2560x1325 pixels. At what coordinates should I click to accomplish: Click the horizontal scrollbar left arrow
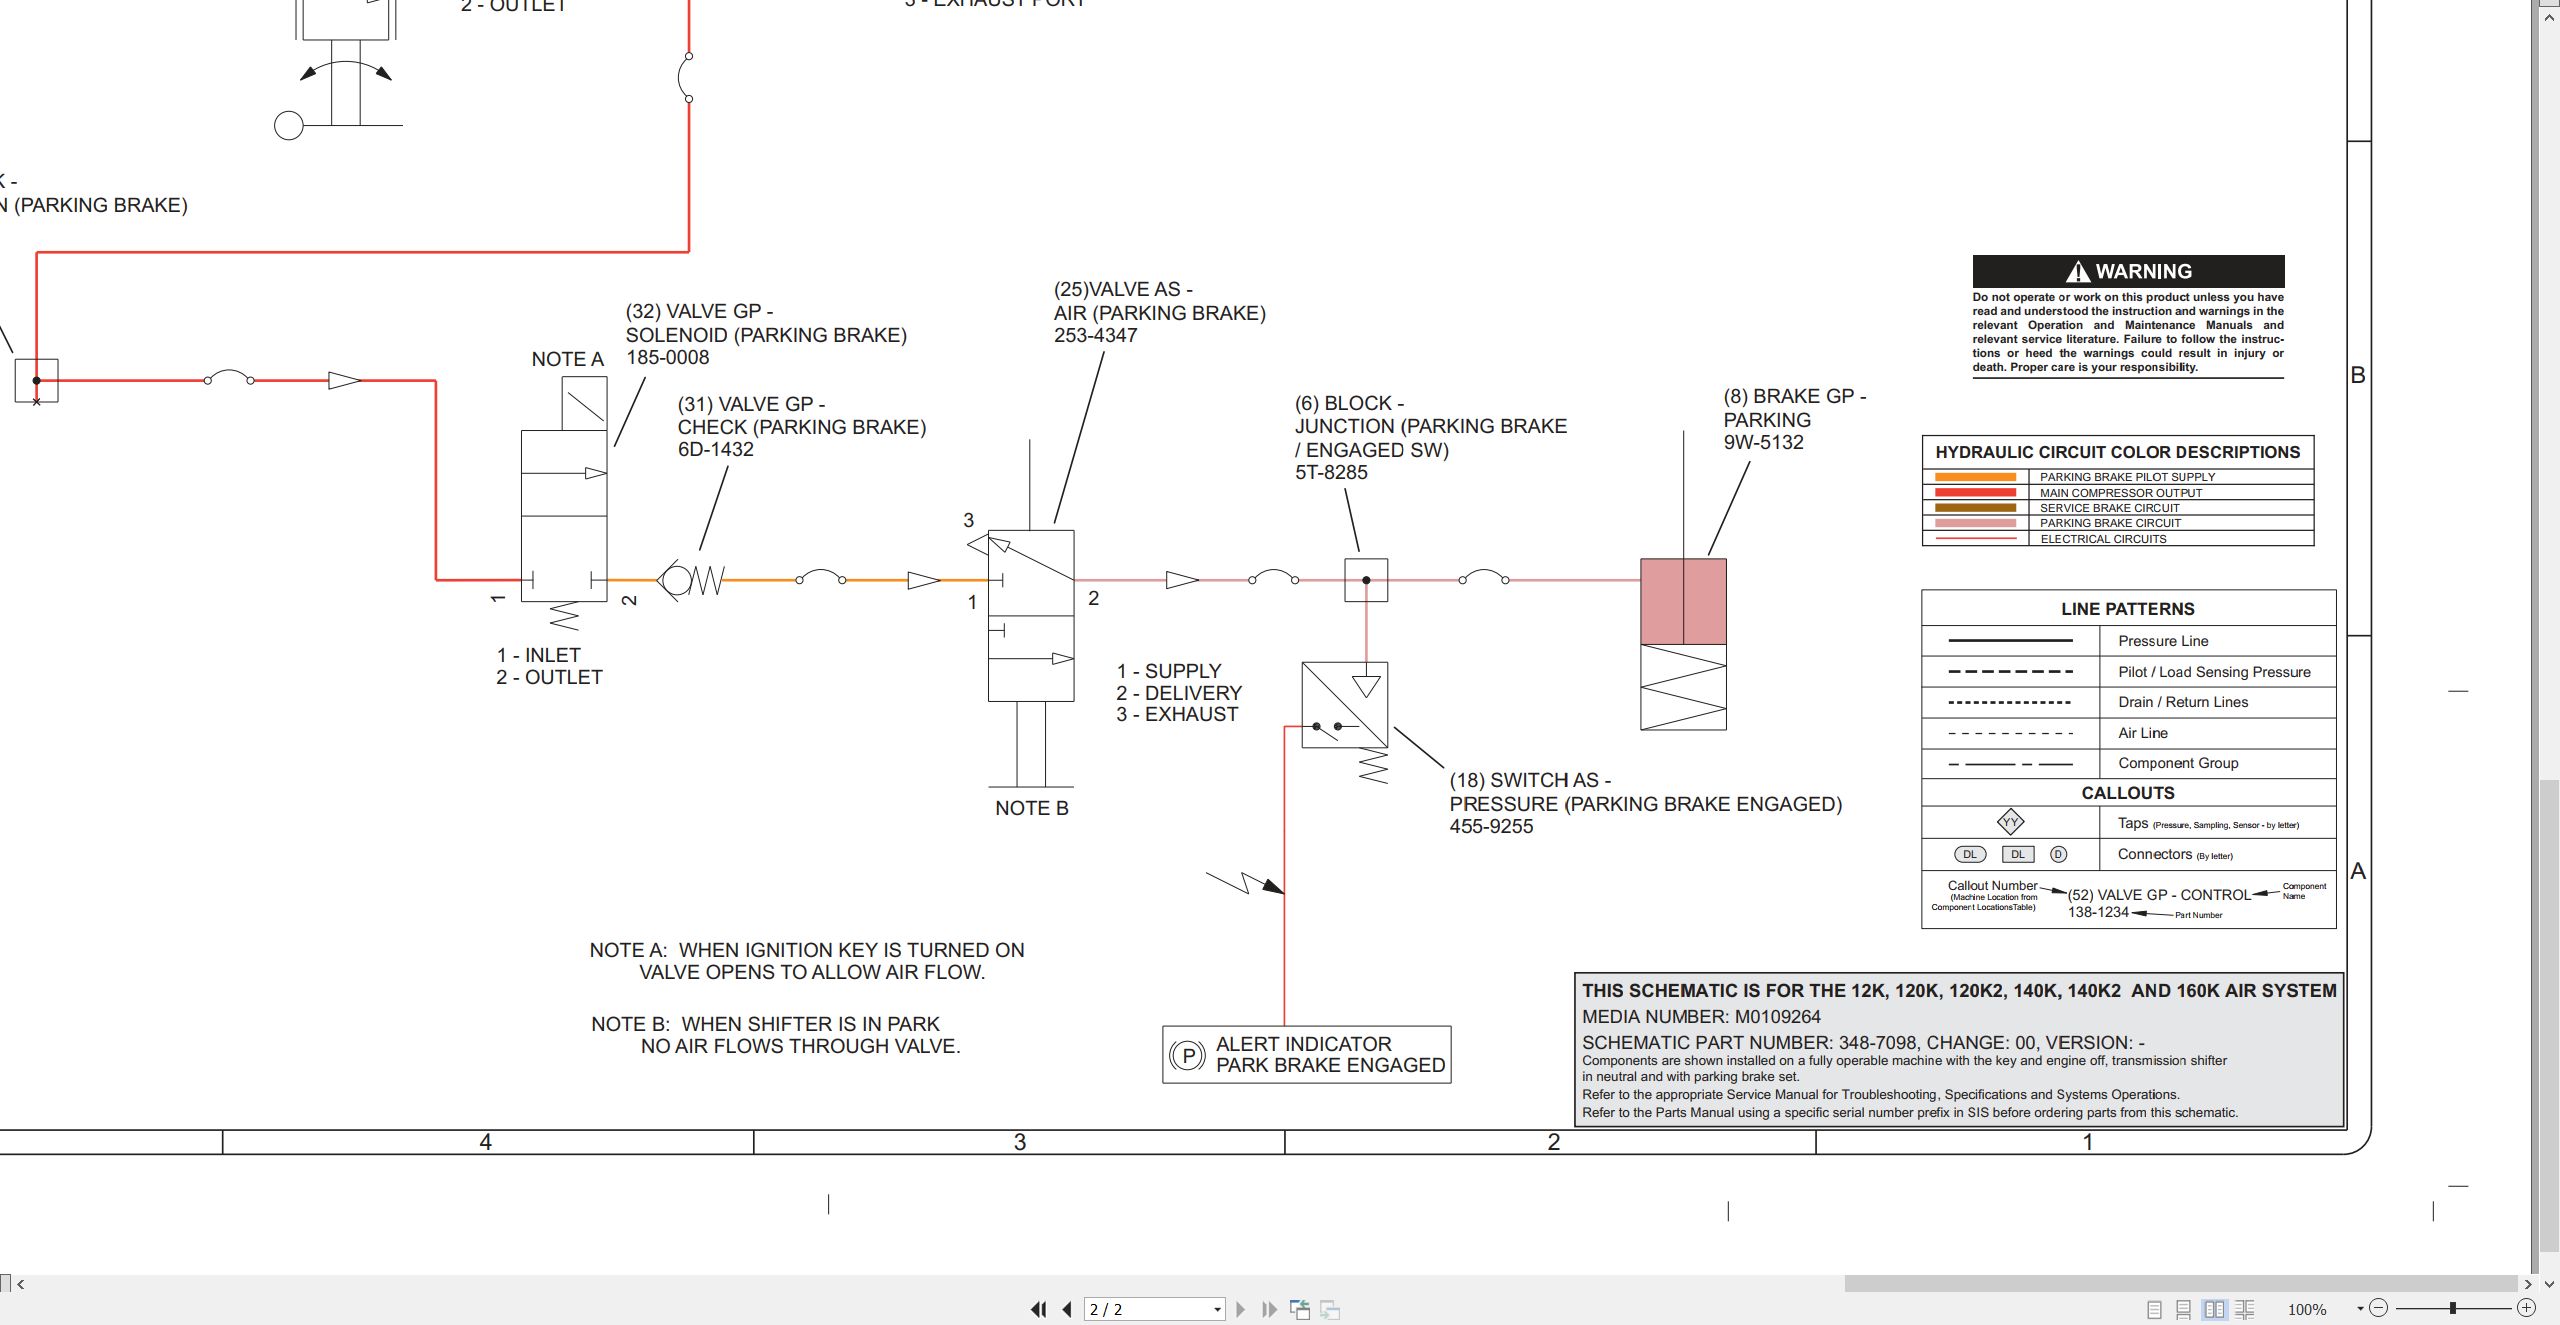pyautogui.click(x=20, y=1284)
